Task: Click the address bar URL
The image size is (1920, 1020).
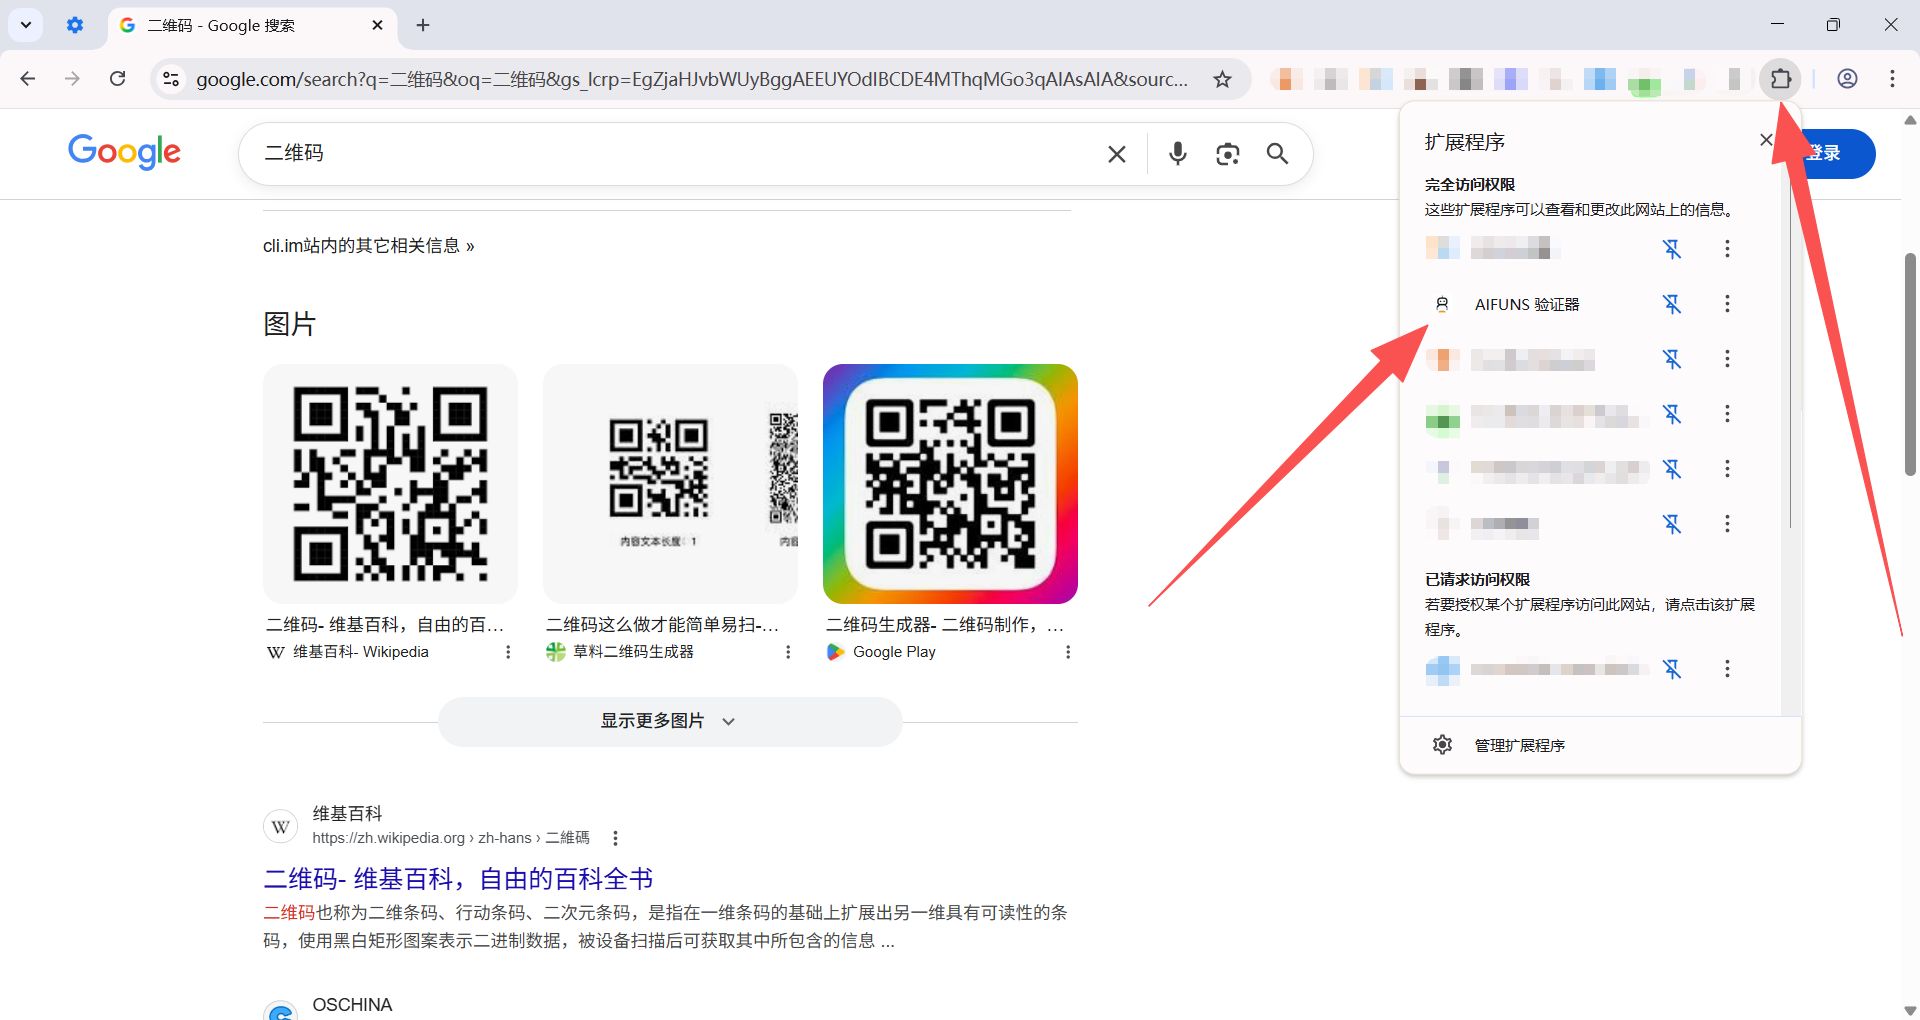Action: (692, 79)
